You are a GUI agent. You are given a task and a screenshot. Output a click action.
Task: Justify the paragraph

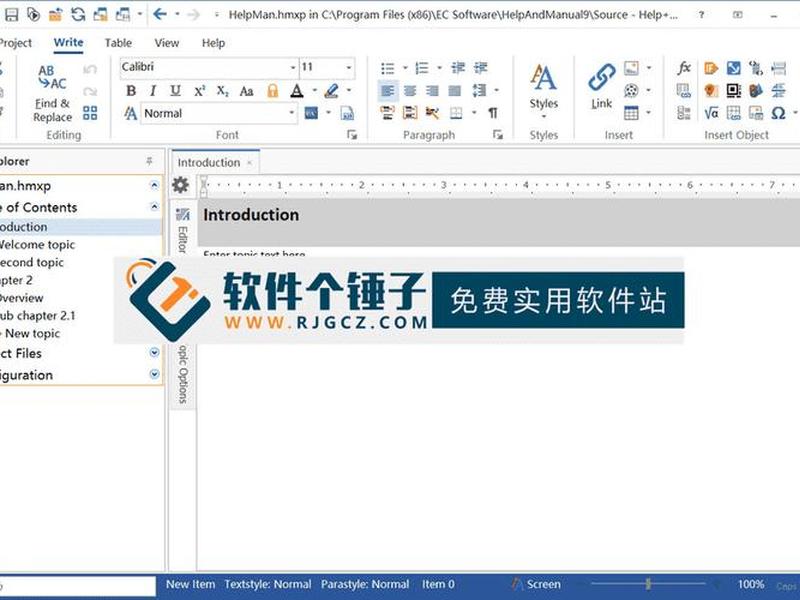coord(455,91)
